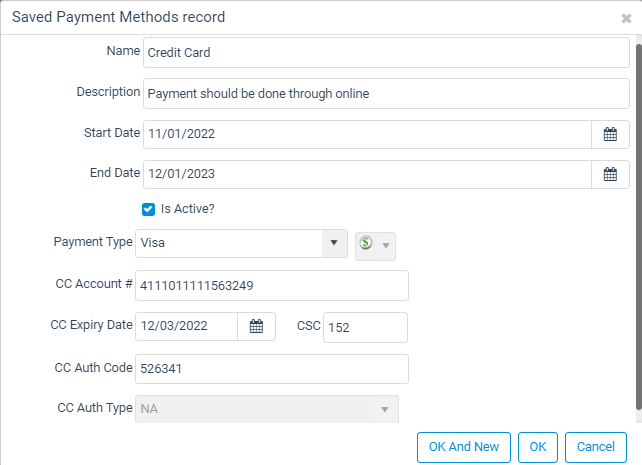
Task: Click the Name field containing Credit Card
Action: pyautogui.click(x=385, y=52)
